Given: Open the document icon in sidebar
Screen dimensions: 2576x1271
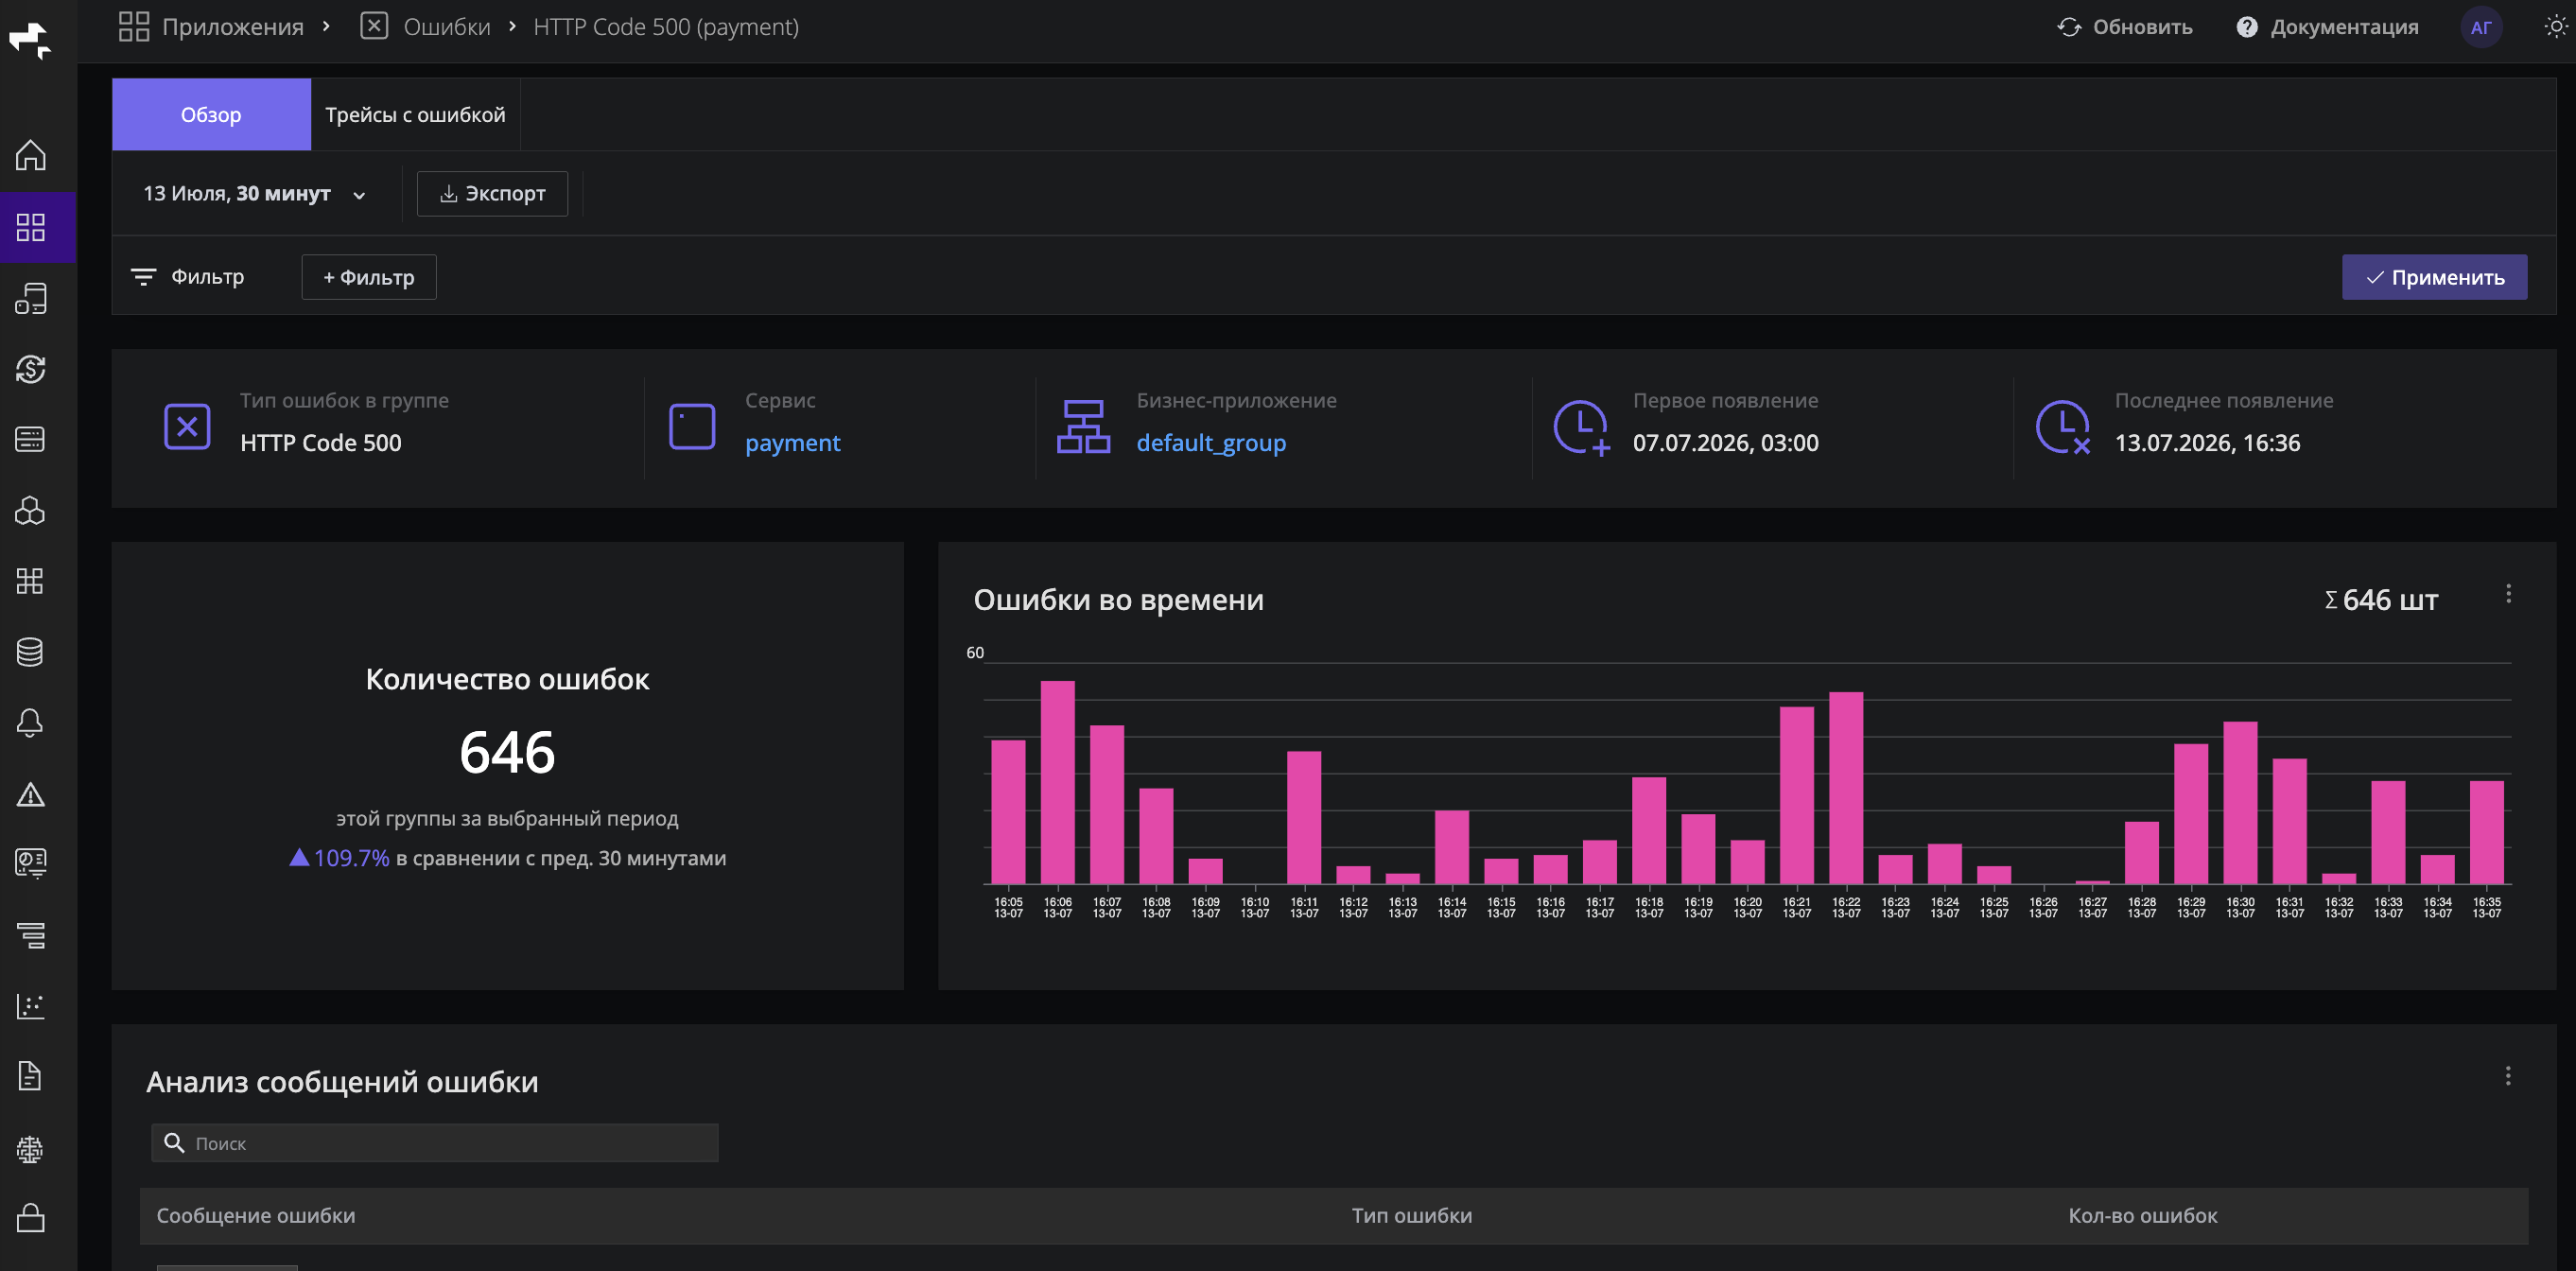Looking at the screenshot, I should pyautogui.click(x=30, y=1076).
